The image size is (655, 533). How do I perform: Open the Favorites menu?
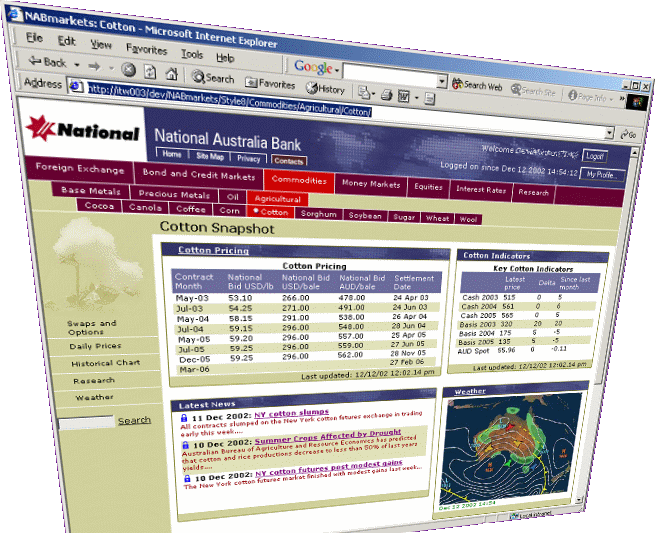point(146,49)
